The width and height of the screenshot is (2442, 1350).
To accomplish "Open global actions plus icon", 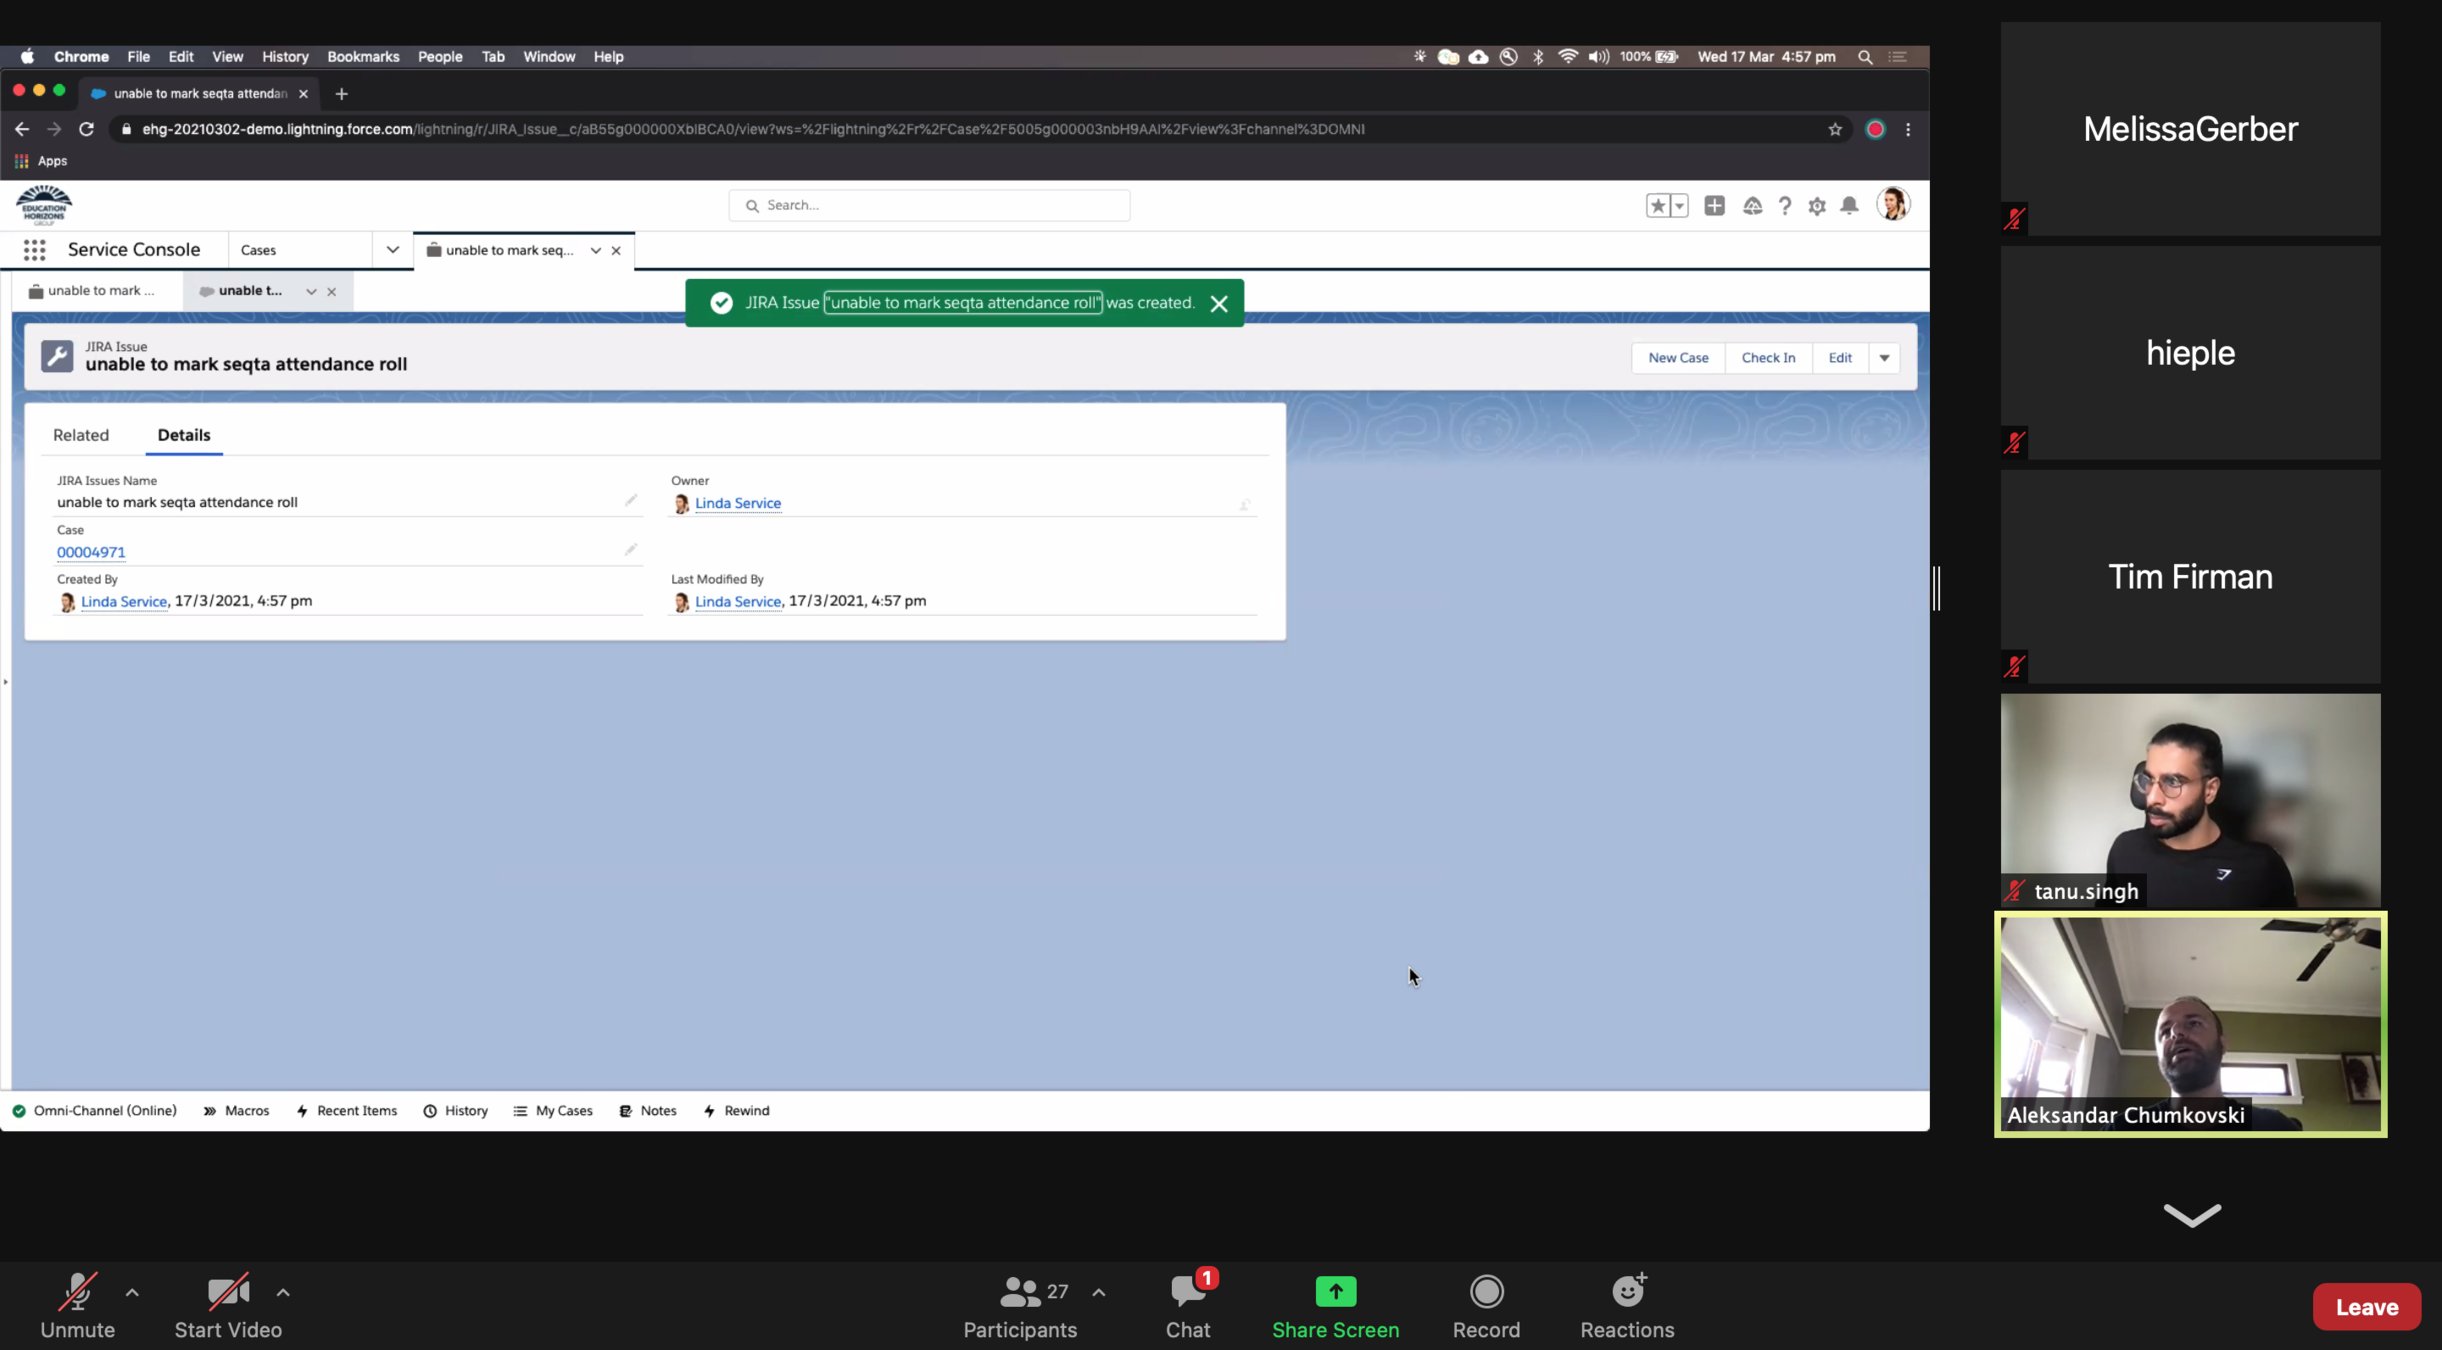I will tap(1714, 205).
